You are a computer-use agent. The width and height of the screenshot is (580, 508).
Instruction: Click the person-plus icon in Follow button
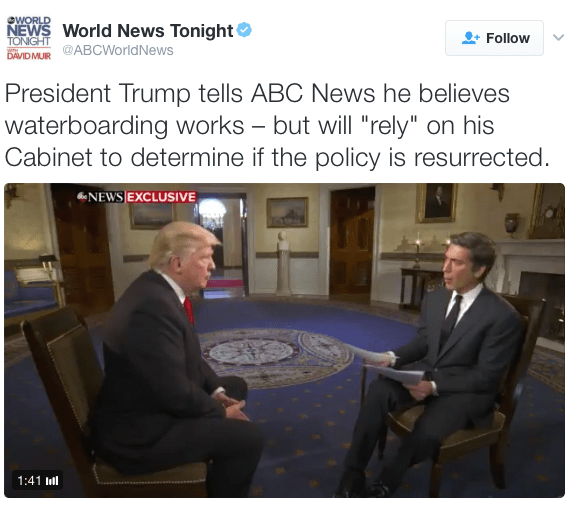pos(471,38)
